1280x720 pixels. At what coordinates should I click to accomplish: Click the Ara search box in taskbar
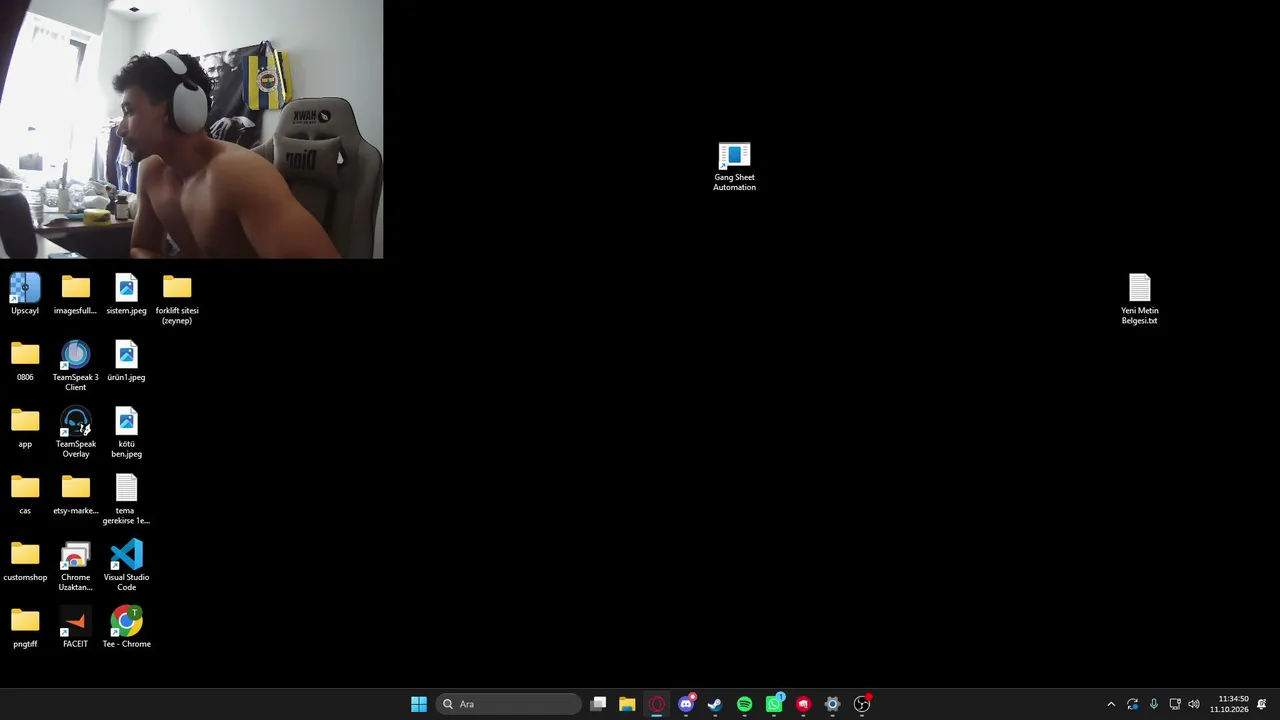click(x=509, y=704)
